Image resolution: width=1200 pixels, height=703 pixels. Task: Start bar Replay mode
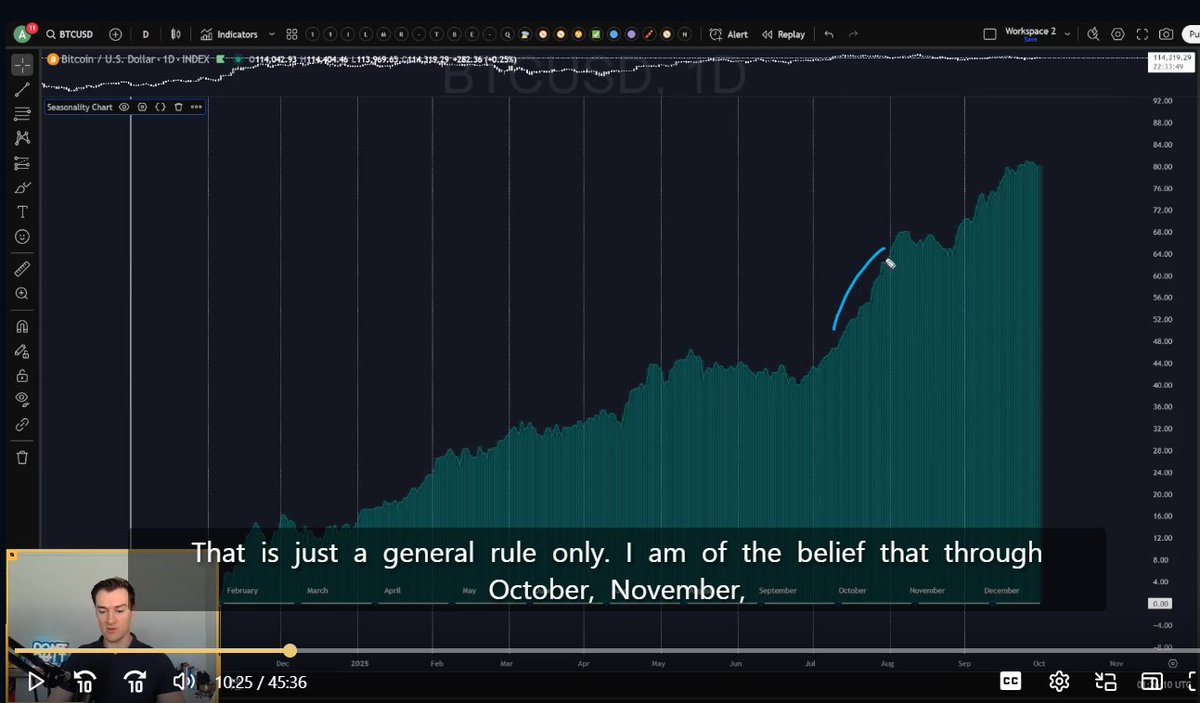click(783, 34)
